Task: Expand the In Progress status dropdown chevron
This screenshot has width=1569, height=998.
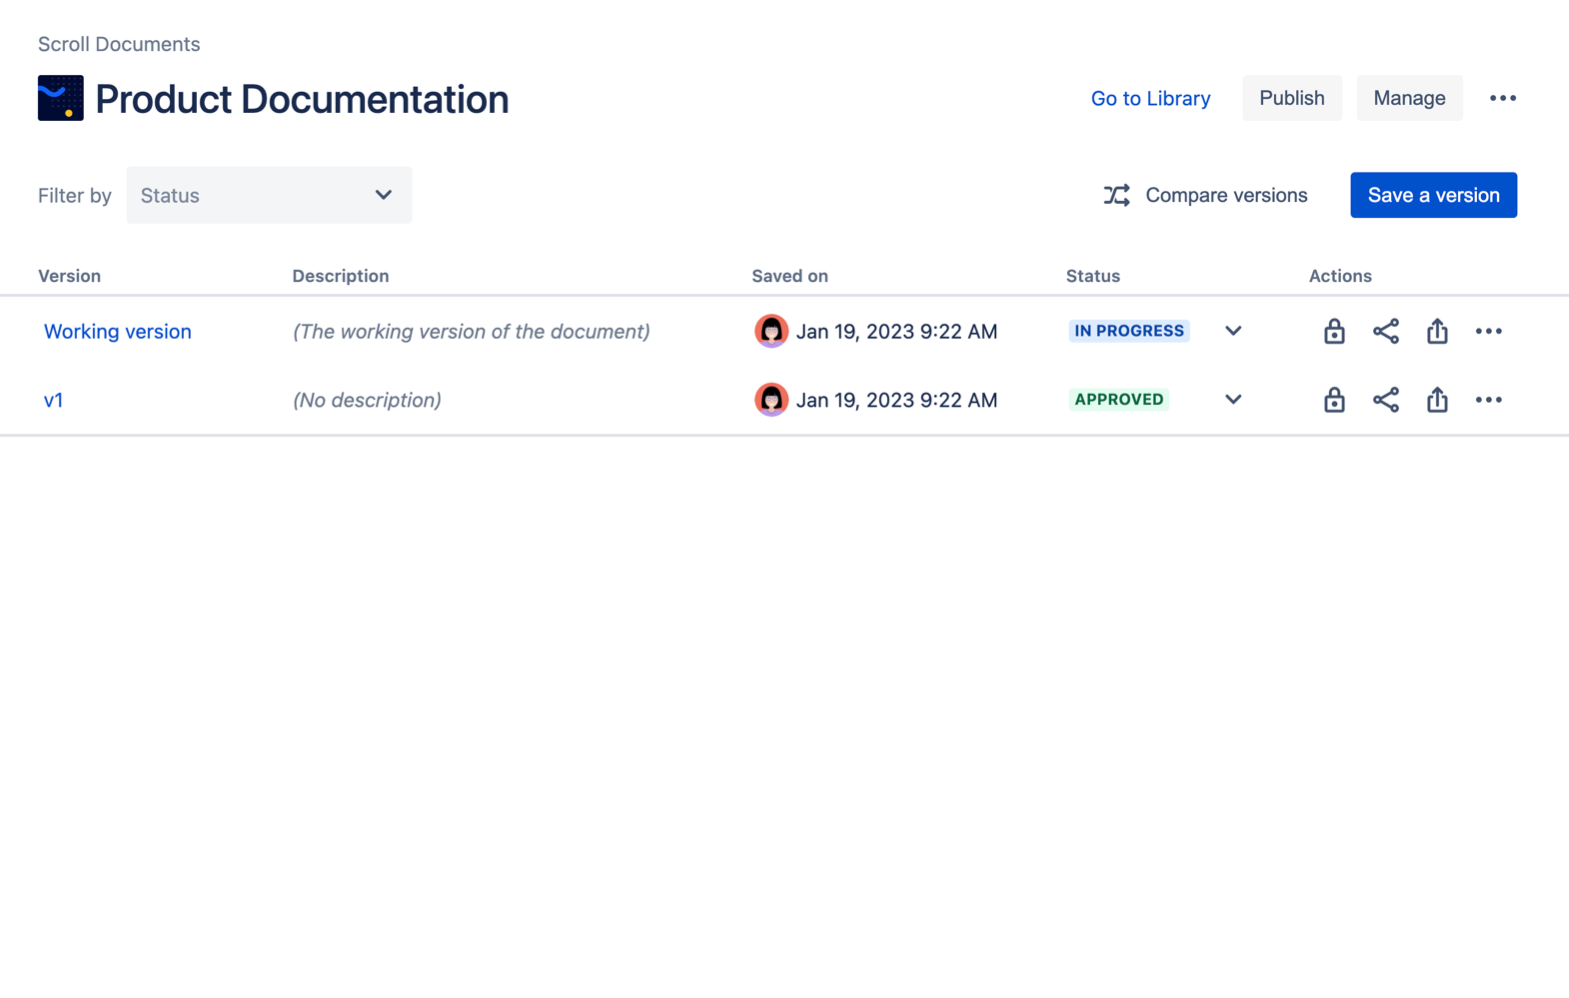Action: (x=1233, y=331)
